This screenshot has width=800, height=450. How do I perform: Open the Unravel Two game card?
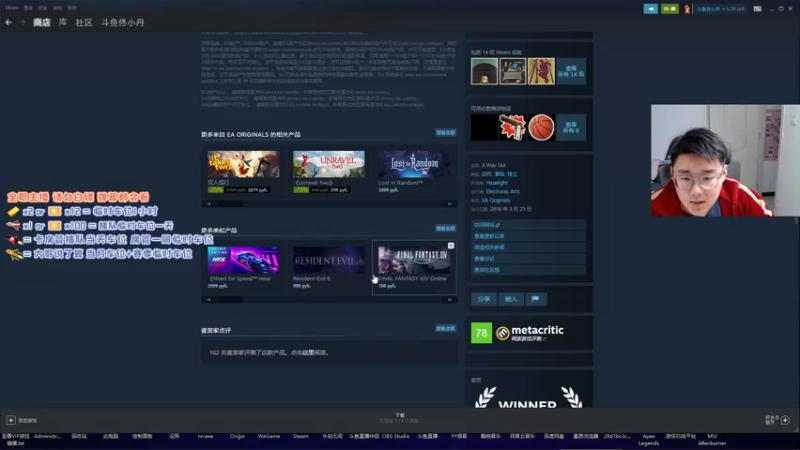coord(329,171)
